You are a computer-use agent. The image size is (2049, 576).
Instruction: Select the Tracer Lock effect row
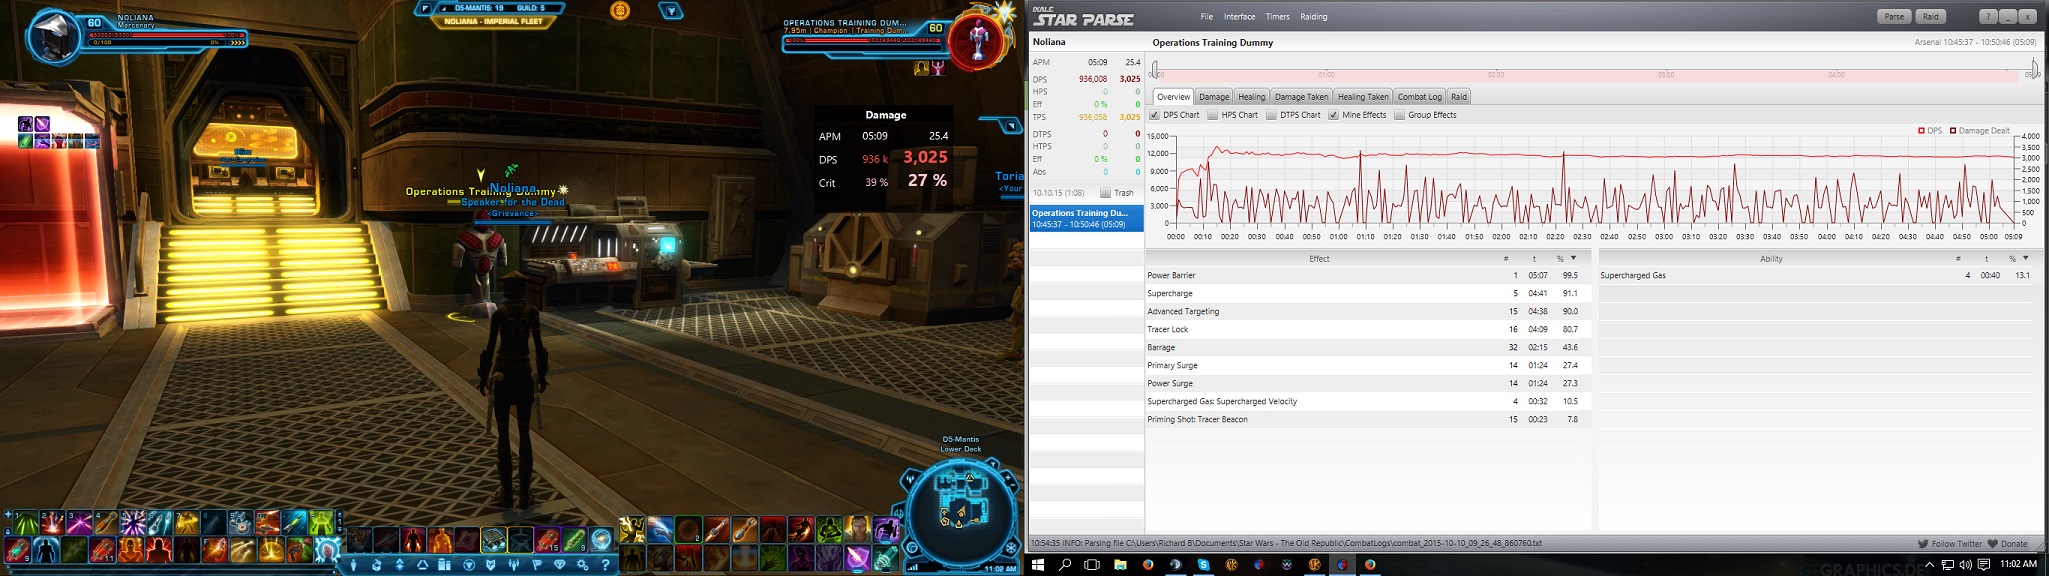1367,329
